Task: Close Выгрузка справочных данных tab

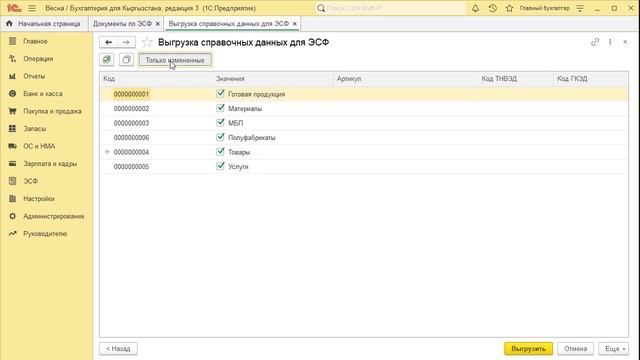Action: pos(295,24)
